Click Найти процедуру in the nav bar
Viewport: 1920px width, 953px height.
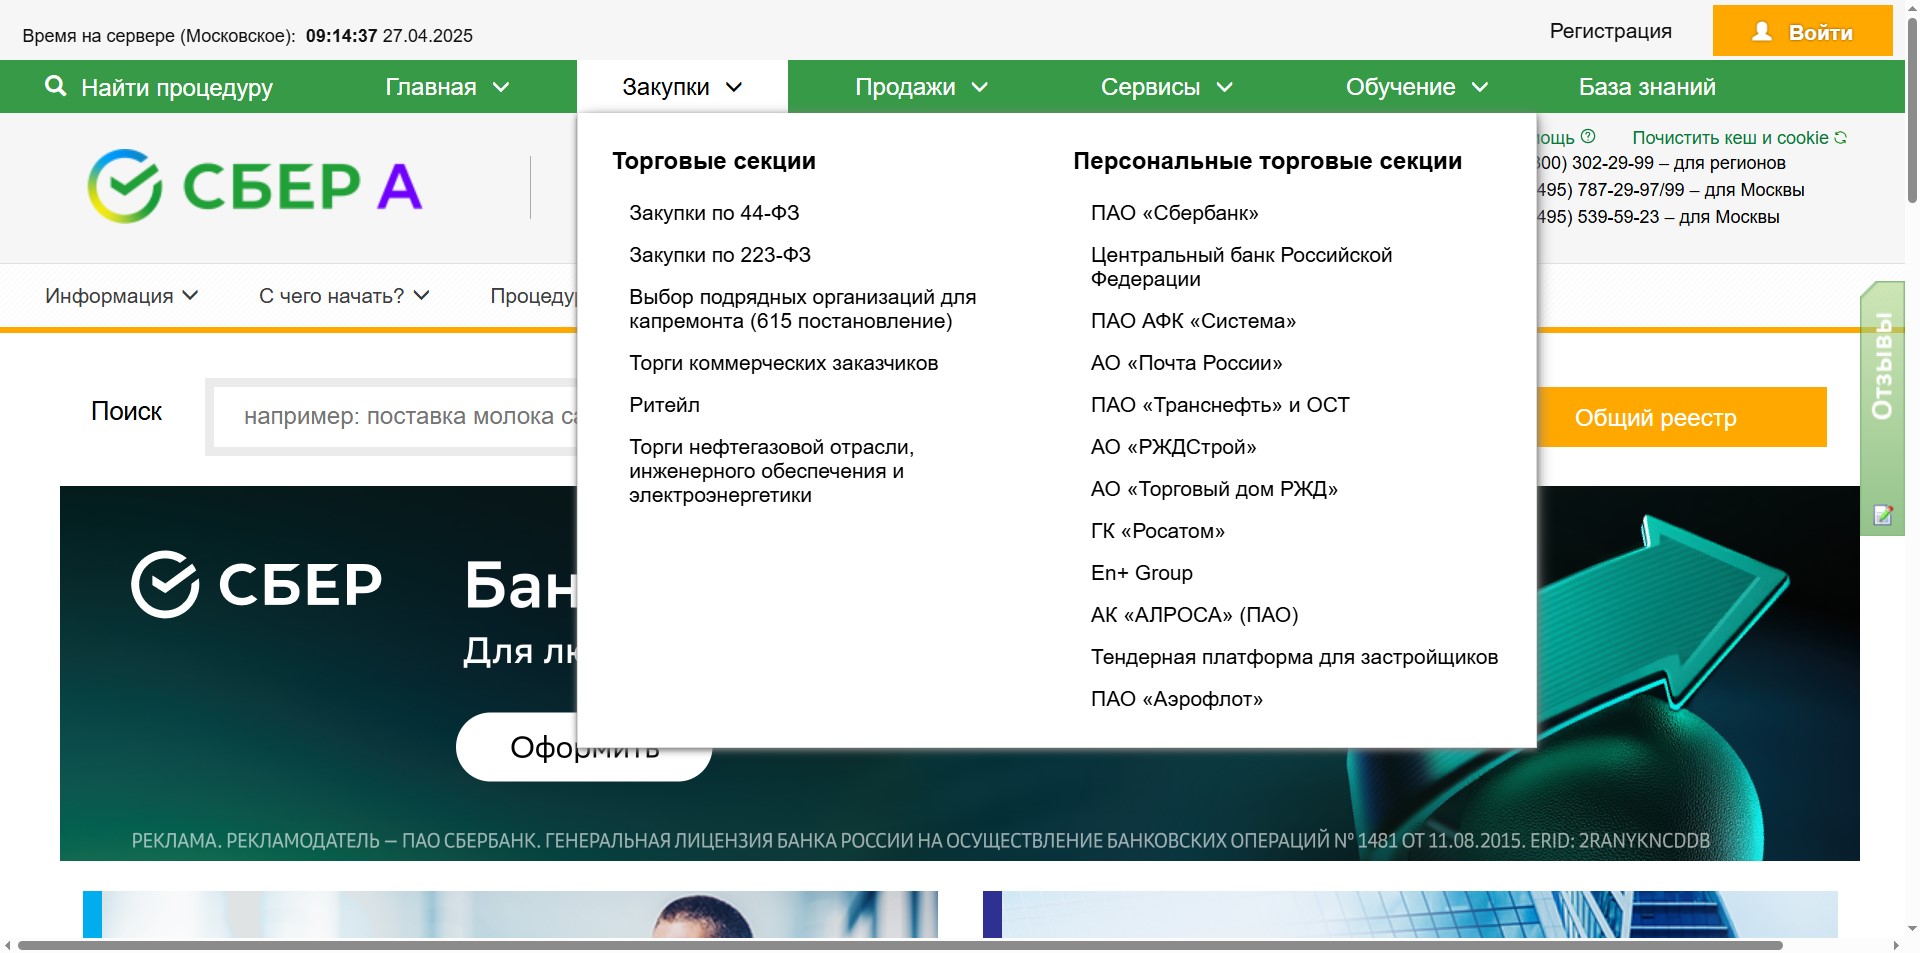click(x=176, y=87)
